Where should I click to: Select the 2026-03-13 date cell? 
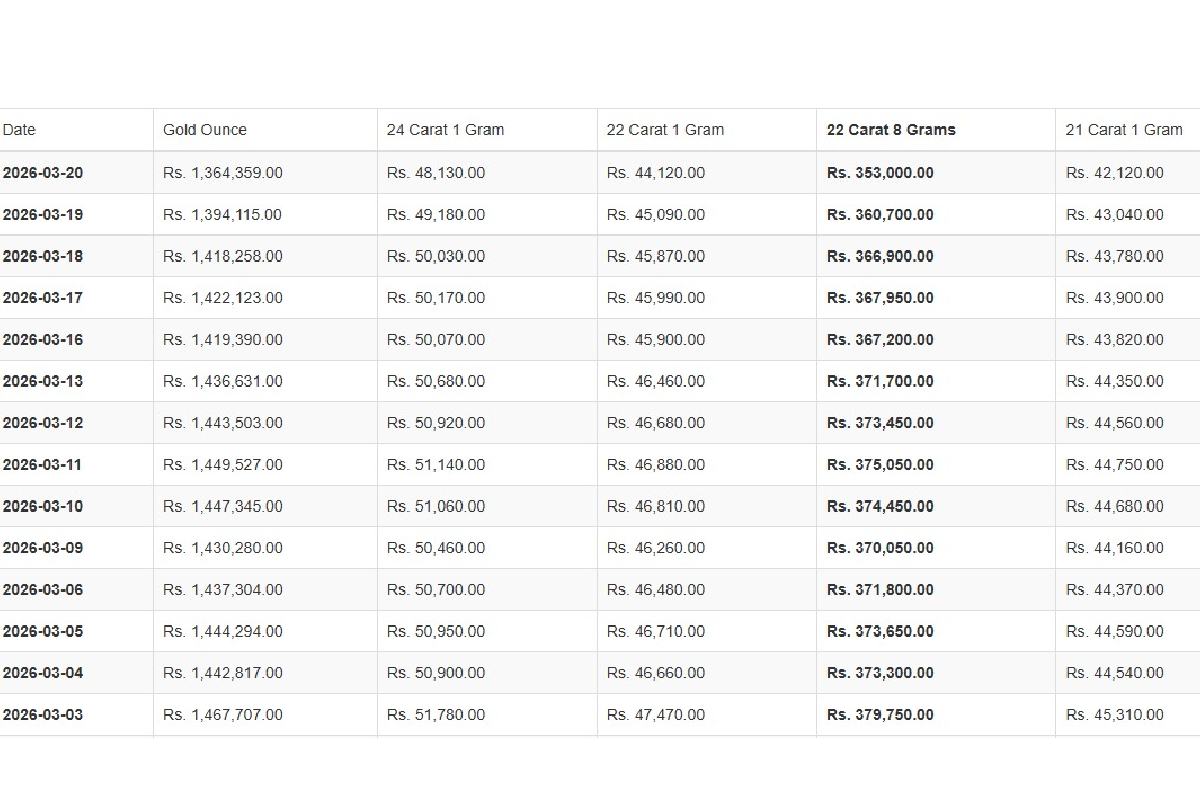pos(43,381)
